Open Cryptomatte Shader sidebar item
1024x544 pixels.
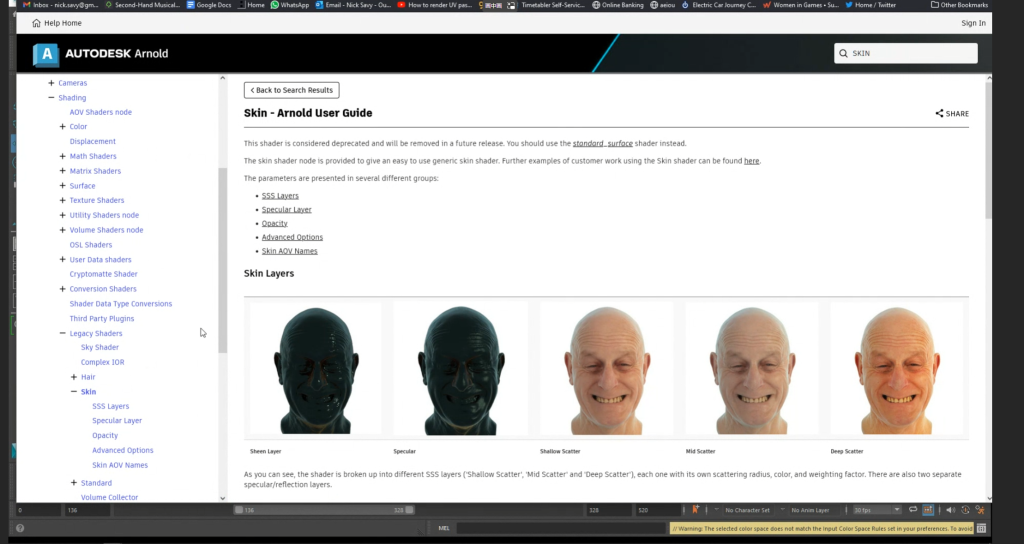click(103, 274)
